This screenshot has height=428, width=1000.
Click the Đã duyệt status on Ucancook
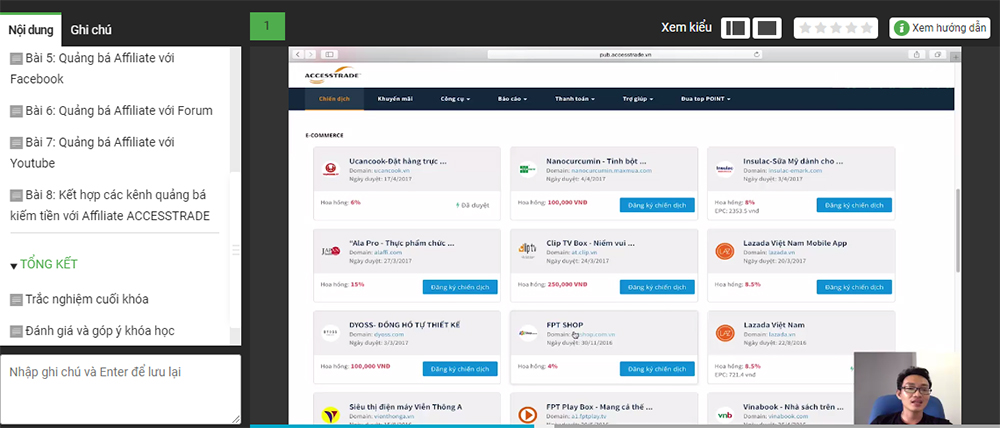point(473,205)
